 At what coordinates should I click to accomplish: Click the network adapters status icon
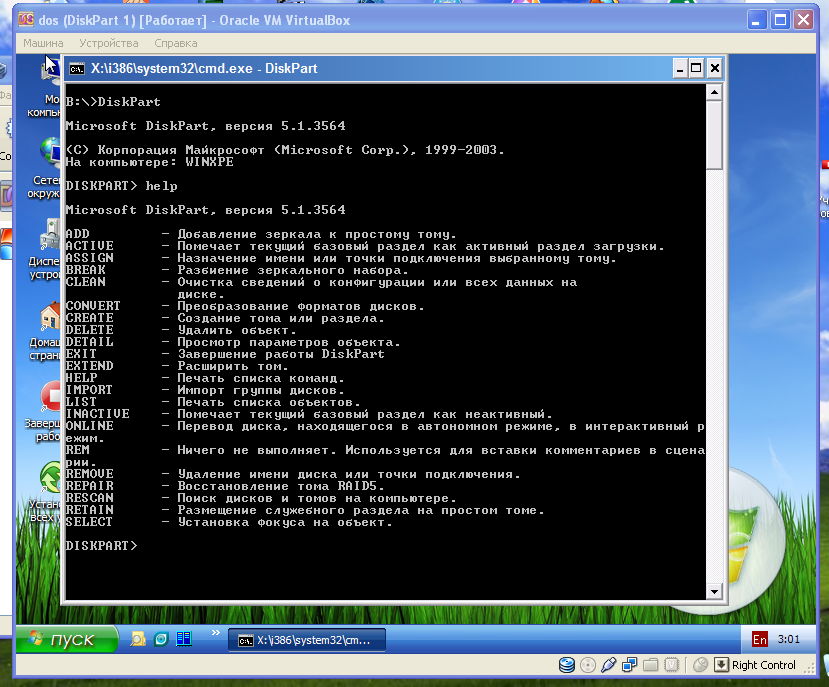coord(629,665)
